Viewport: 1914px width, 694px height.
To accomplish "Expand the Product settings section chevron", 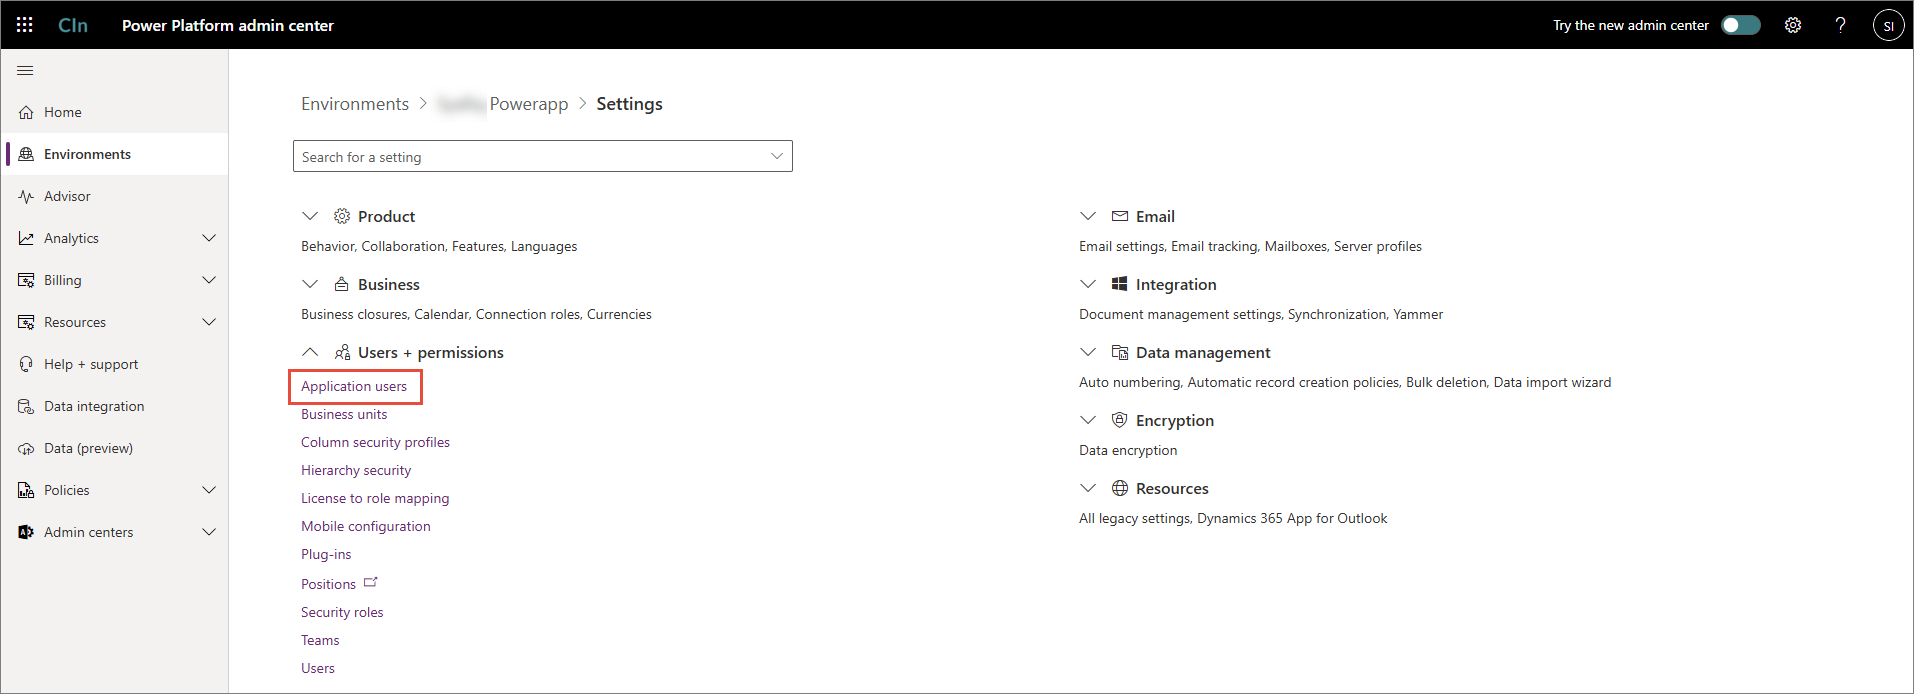I will point(310,216).
